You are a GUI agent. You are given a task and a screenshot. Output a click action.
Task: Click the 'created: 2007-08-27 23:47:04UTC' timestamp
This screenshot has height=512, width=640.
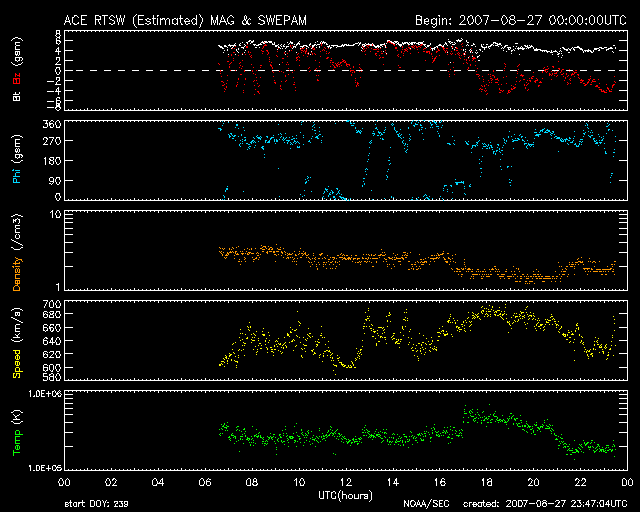545,504
